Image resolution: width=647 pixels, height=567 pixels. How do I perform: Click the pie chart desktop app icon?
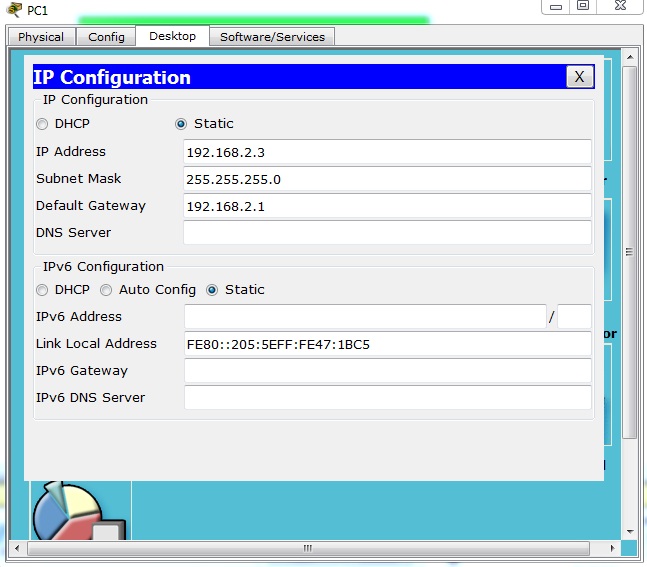tap(78, 511)
